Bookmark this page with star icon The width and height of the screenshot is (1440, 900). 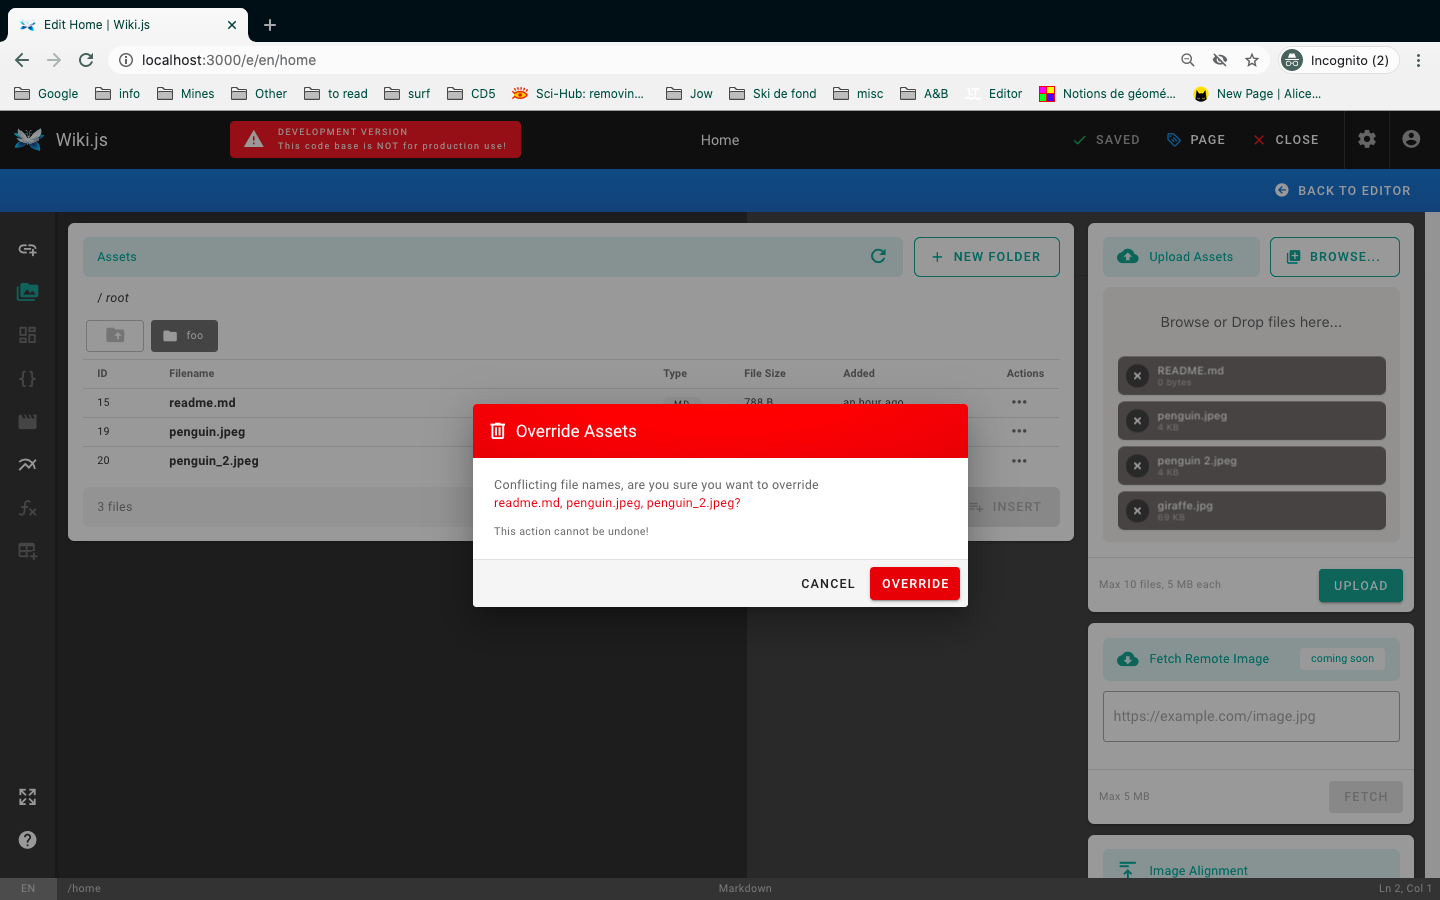1252,60
